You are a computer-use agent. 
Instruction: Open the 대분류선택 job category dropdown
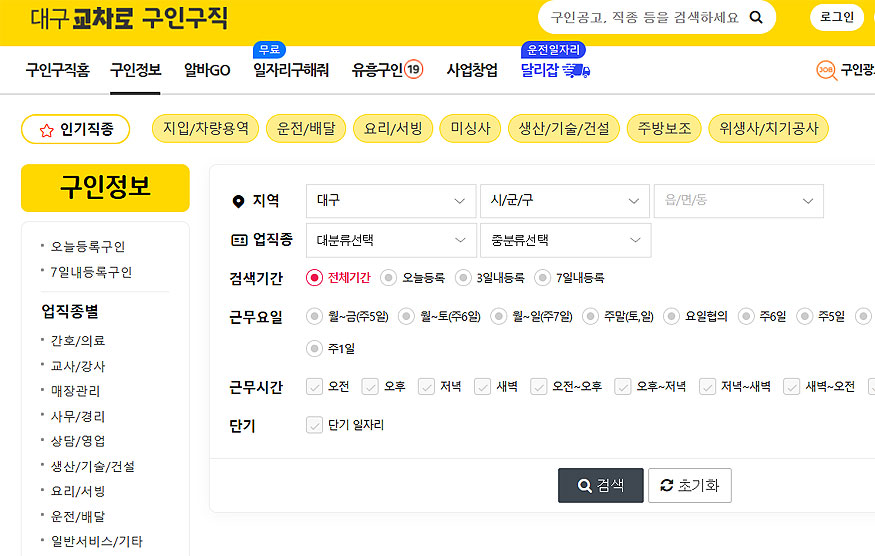[x=391, y=240]
